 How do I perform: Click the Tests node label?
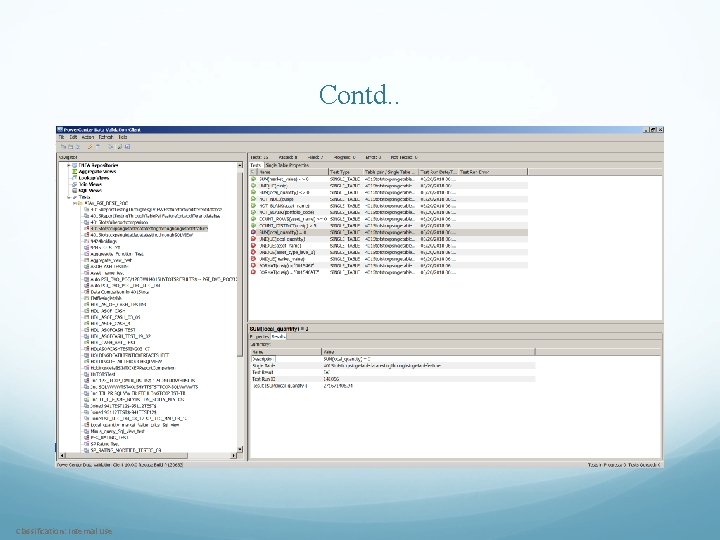84,197
